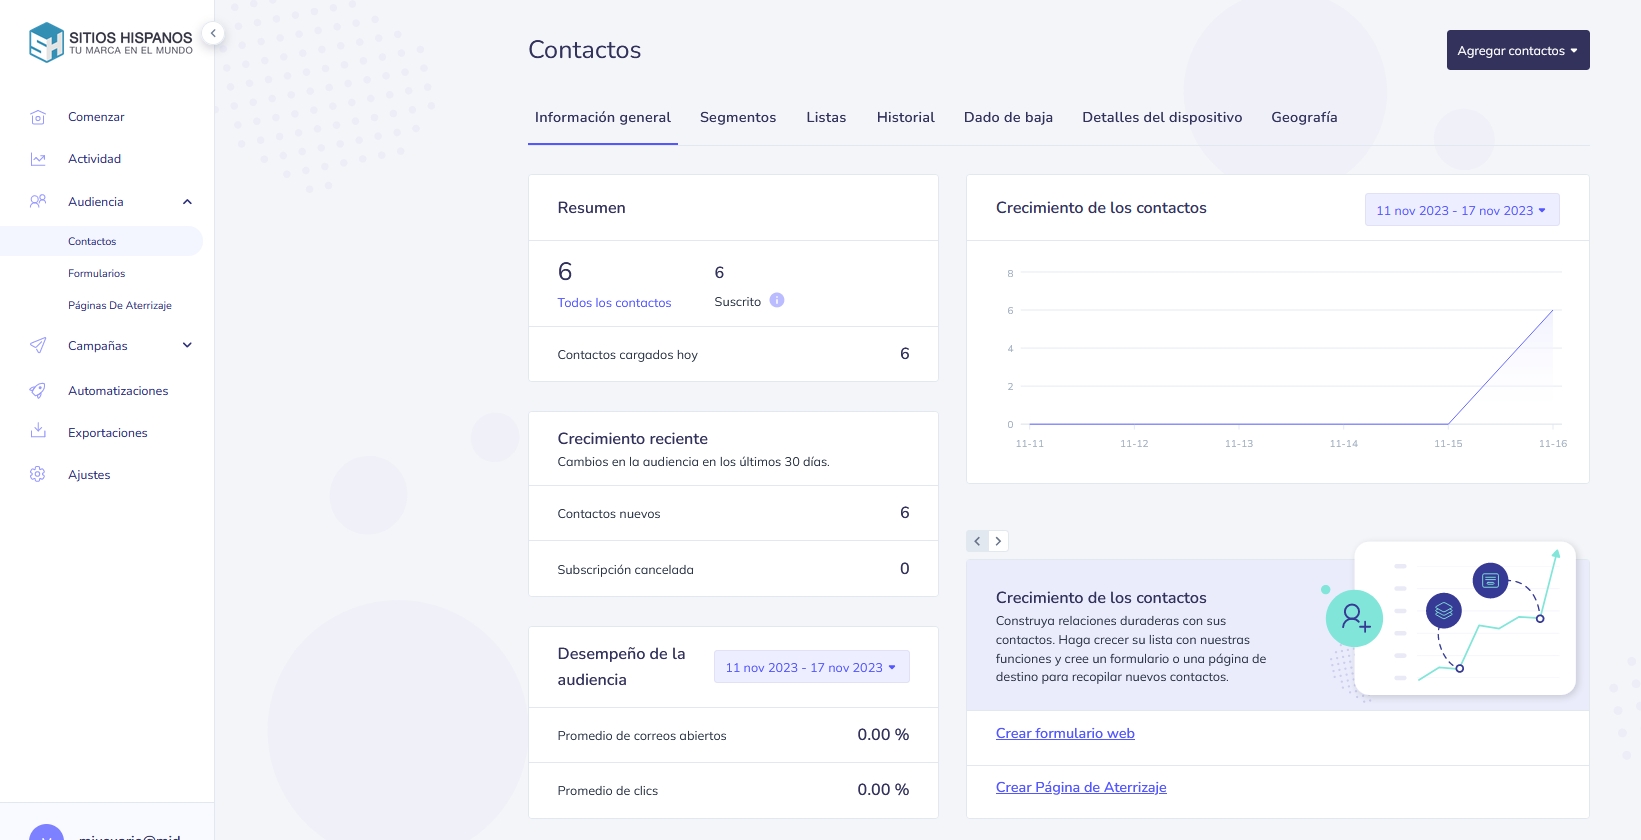Open the Agregar contactos dropdown
Image resolution: width=1641 pixels, height=840 pixels.
tap(1517, 50)
